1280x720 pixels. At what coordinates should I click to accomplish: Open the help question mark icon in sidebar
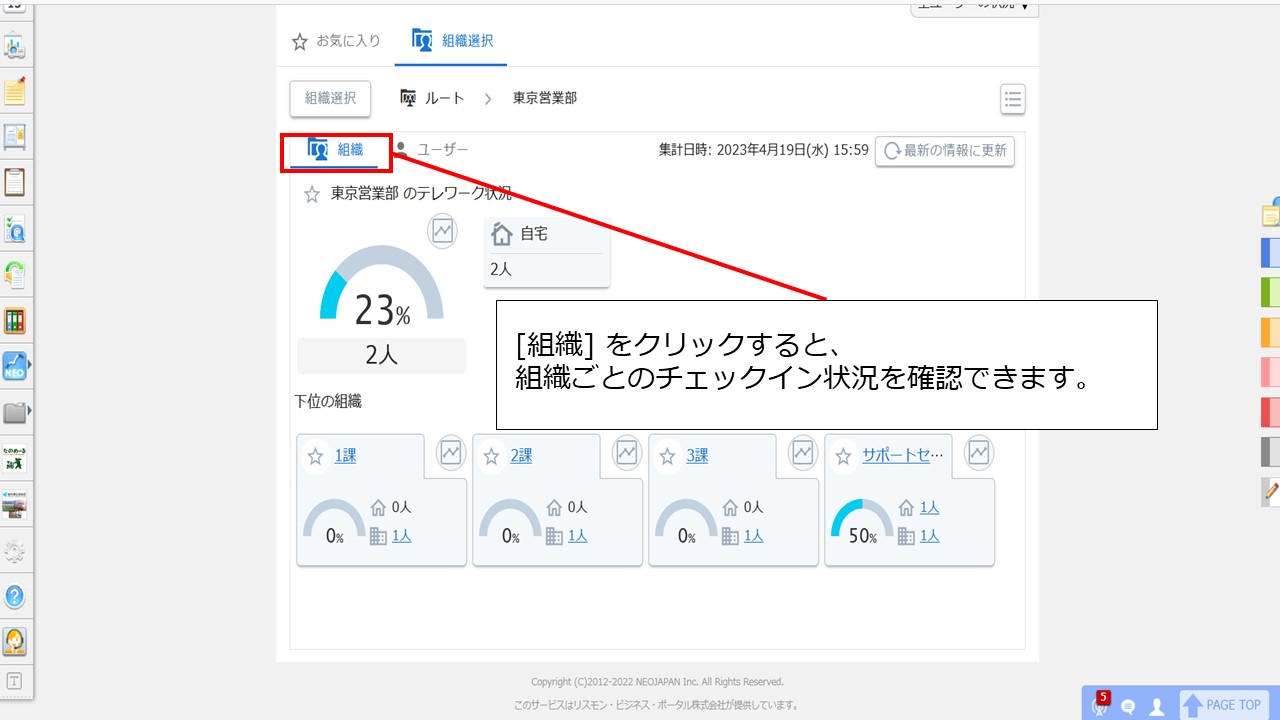[x=15, y=597]
